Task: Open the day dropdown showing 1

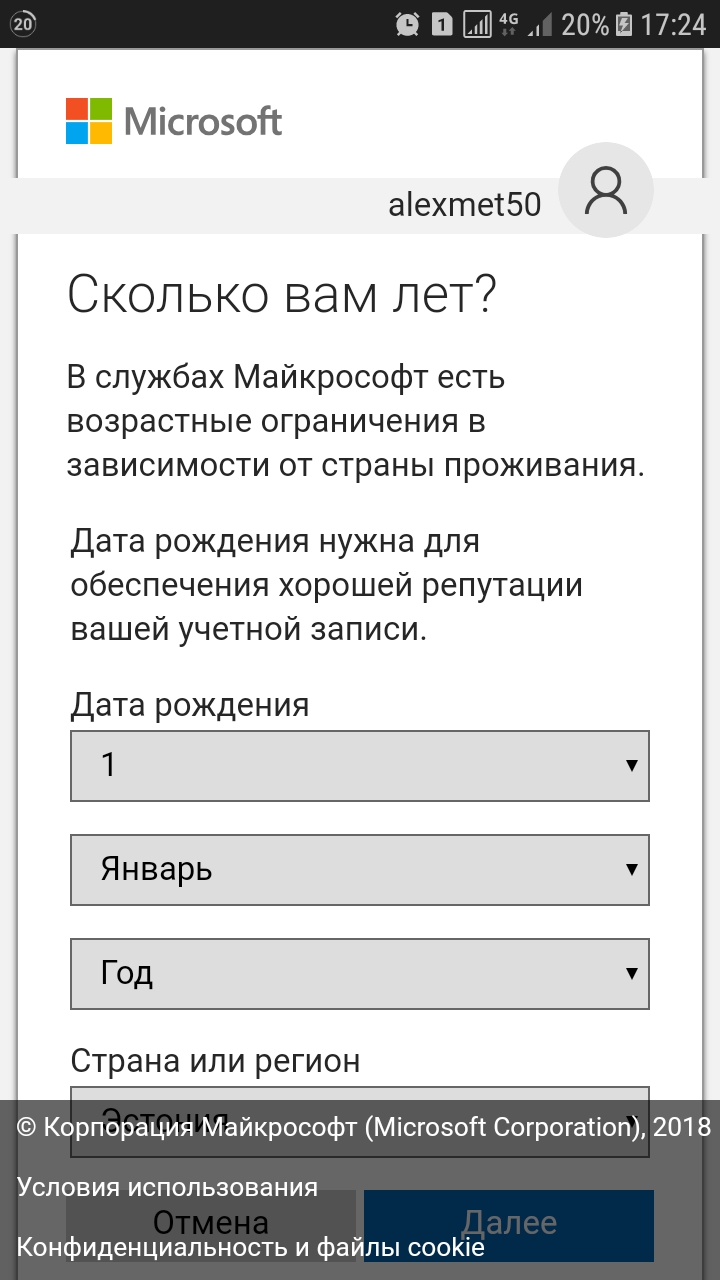Action: click(x=360, y=766)
